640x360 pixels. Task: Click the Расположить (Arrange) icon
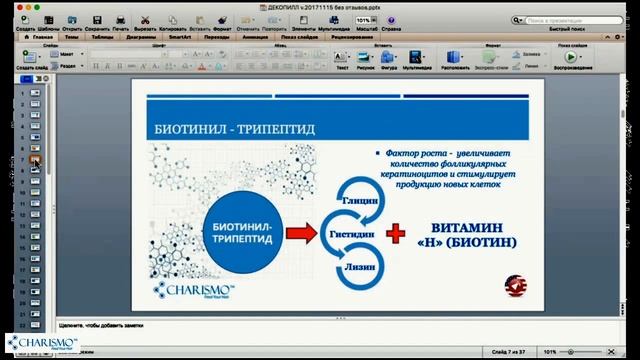453,57
